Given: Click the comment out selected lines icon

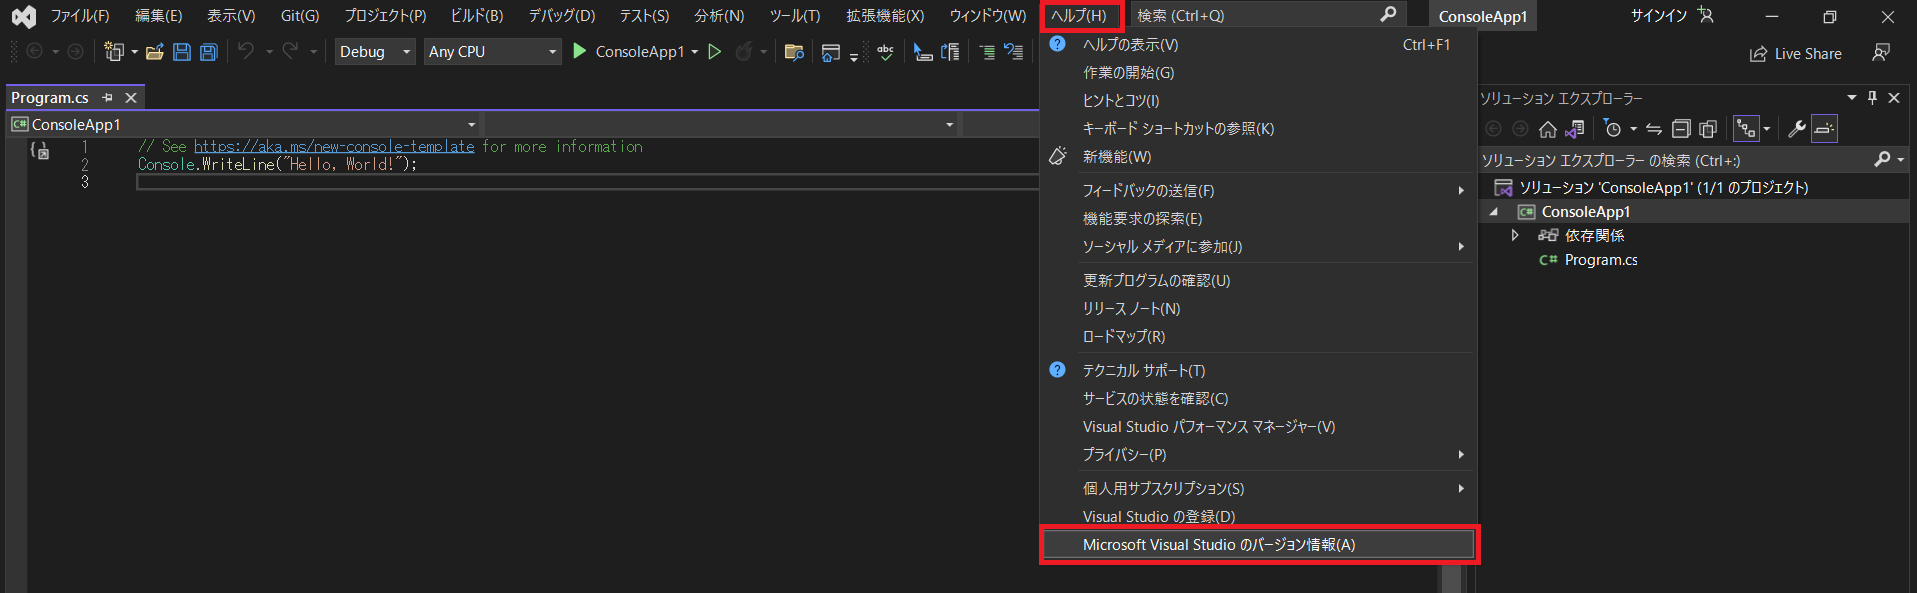Looking at the screenshot, I should pos(987,52).
